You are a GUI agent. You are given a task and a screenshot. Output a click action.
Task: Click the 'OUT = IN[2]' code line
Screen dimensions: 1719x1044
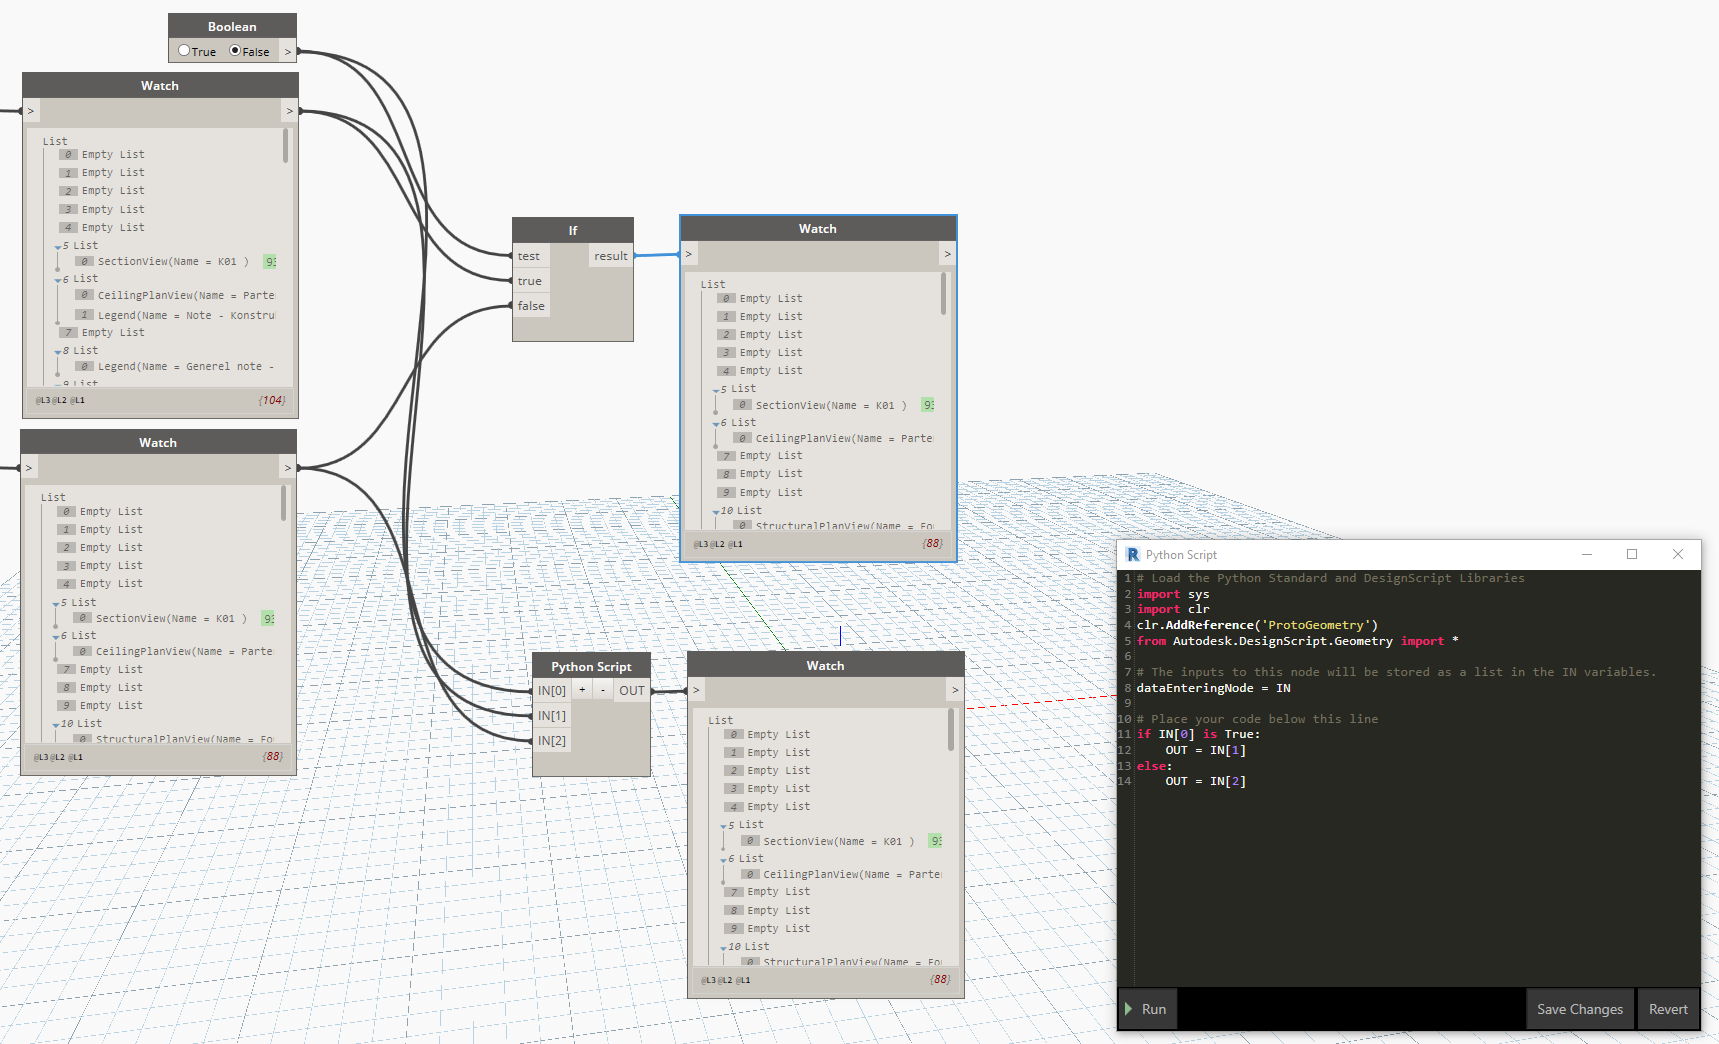point(1206,781)
